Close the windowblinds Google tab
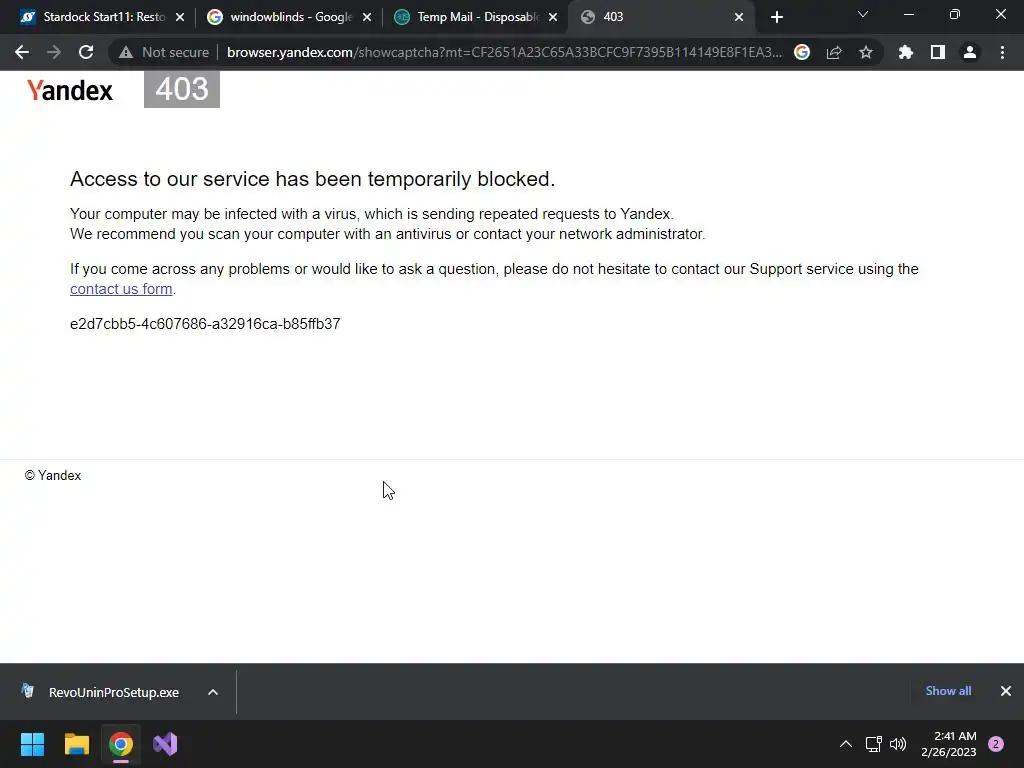 tap(366, 17)
